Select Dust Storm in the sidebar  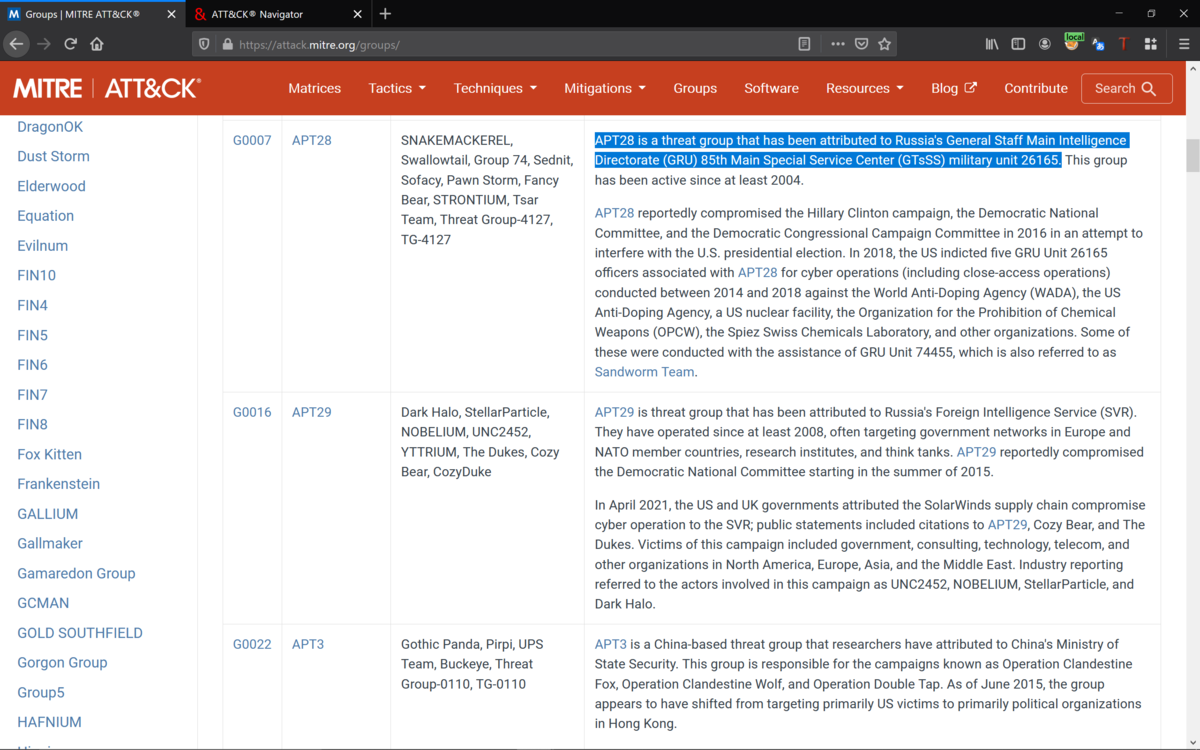53,156
